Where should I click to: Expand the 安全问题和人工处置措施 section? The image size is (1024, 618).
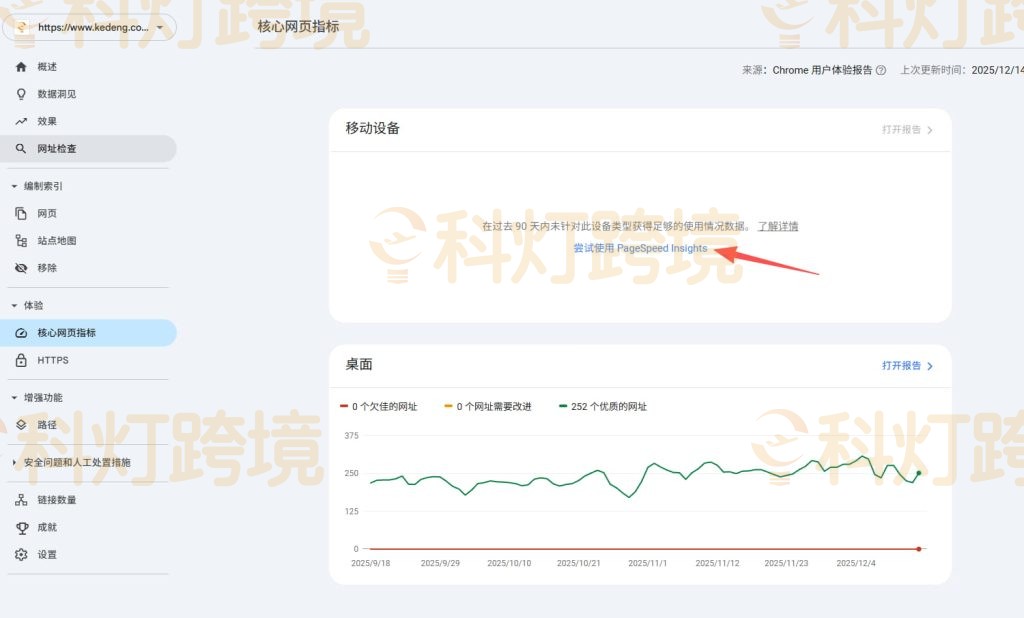(x=14, y=463)
